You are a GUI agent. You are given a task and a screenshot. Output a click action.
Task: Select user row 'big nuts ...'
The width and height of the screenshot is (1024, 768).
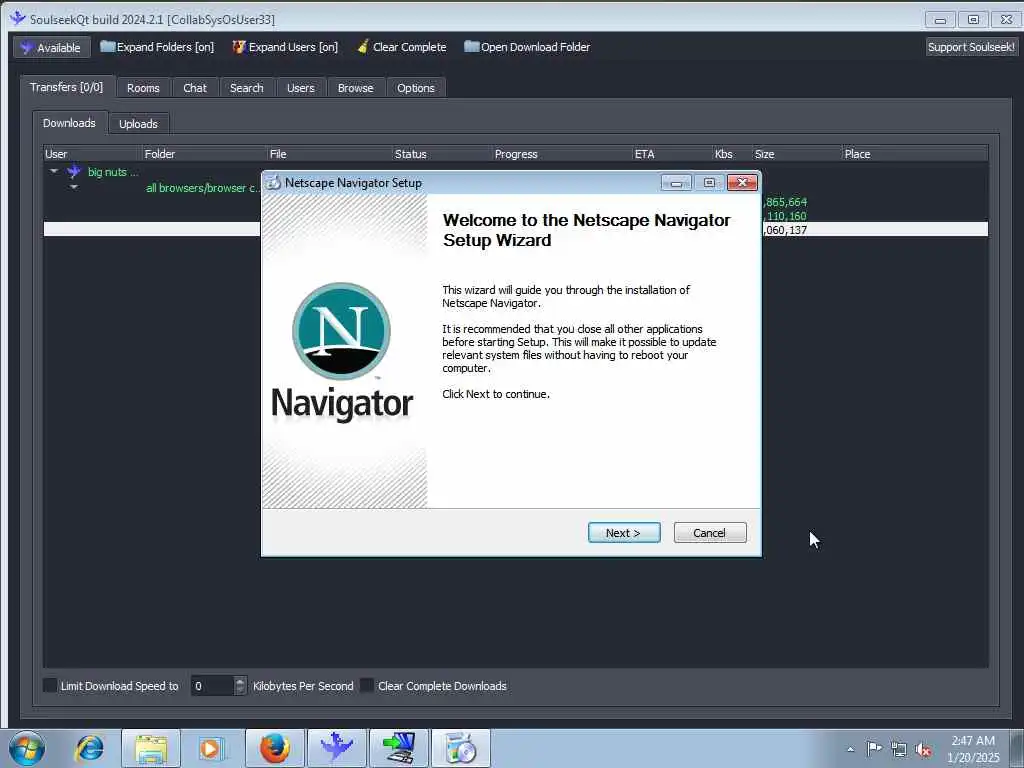[113, 172]
